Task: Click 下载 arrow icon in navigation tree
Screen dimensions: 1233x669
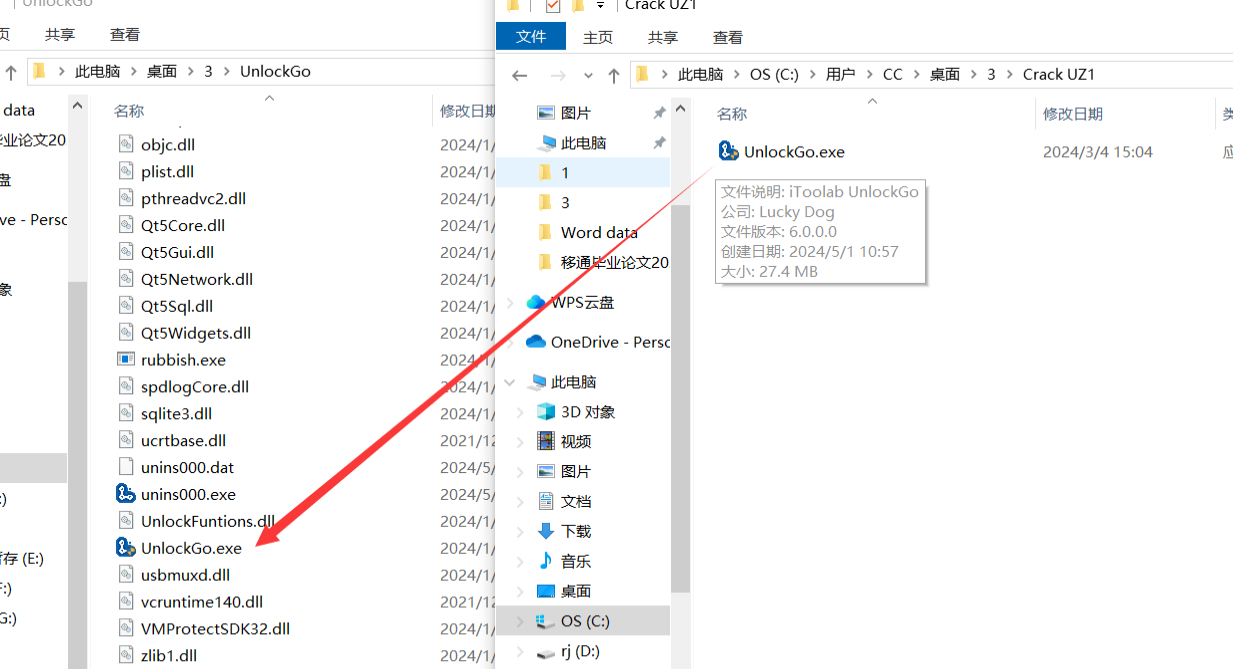Action: [x=546, y=531]
